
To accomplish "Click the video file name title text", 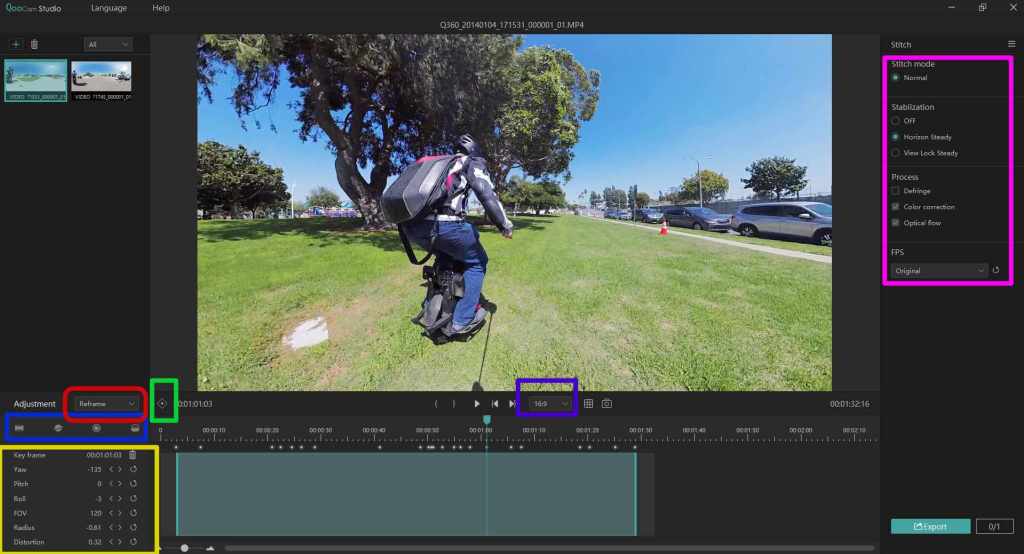I will coord(512,25).
